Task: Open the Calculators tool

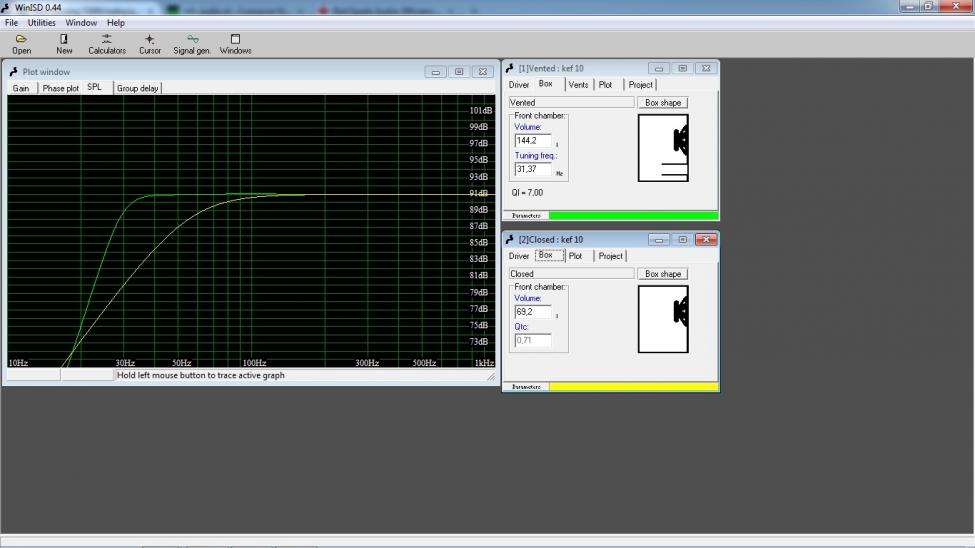Action: click(x=107, y=44)
